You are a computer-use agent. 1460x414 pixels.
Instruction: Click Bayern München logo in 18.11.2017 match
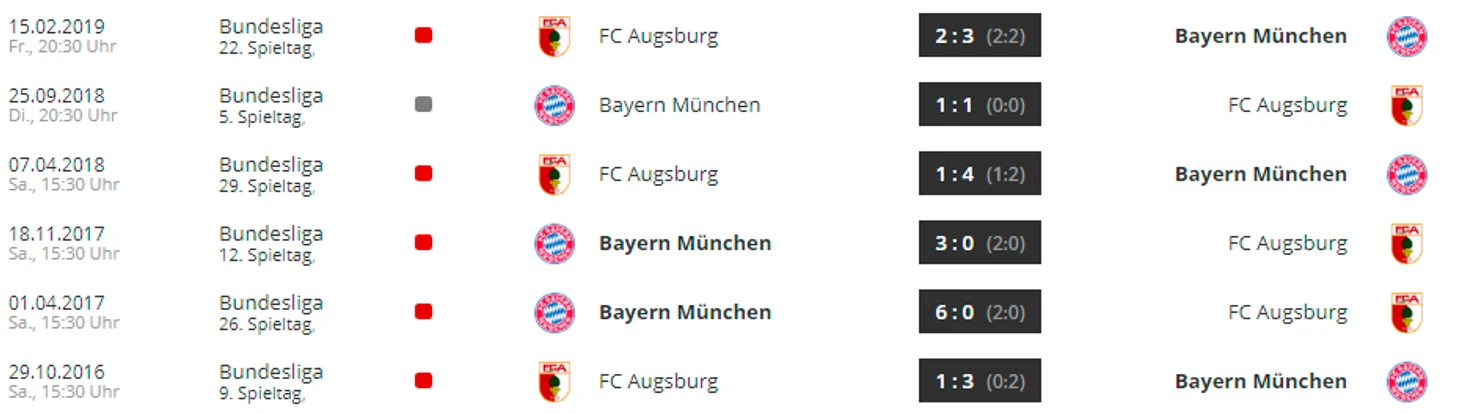(554, 243)
